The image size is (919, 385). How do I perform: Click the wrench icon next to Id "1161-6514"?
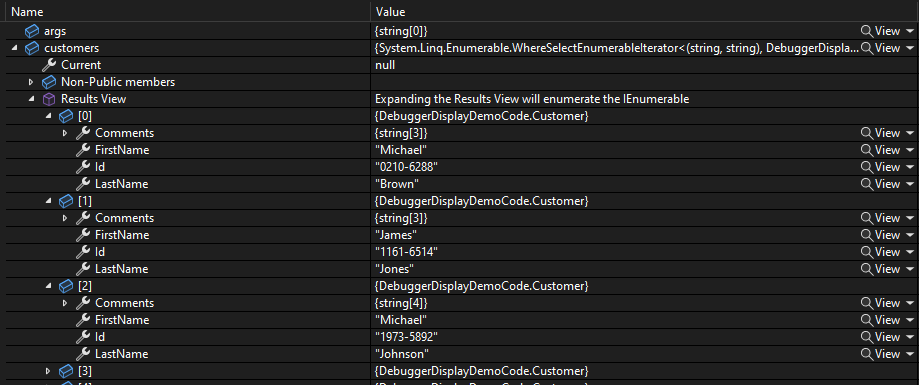(83, 252)
